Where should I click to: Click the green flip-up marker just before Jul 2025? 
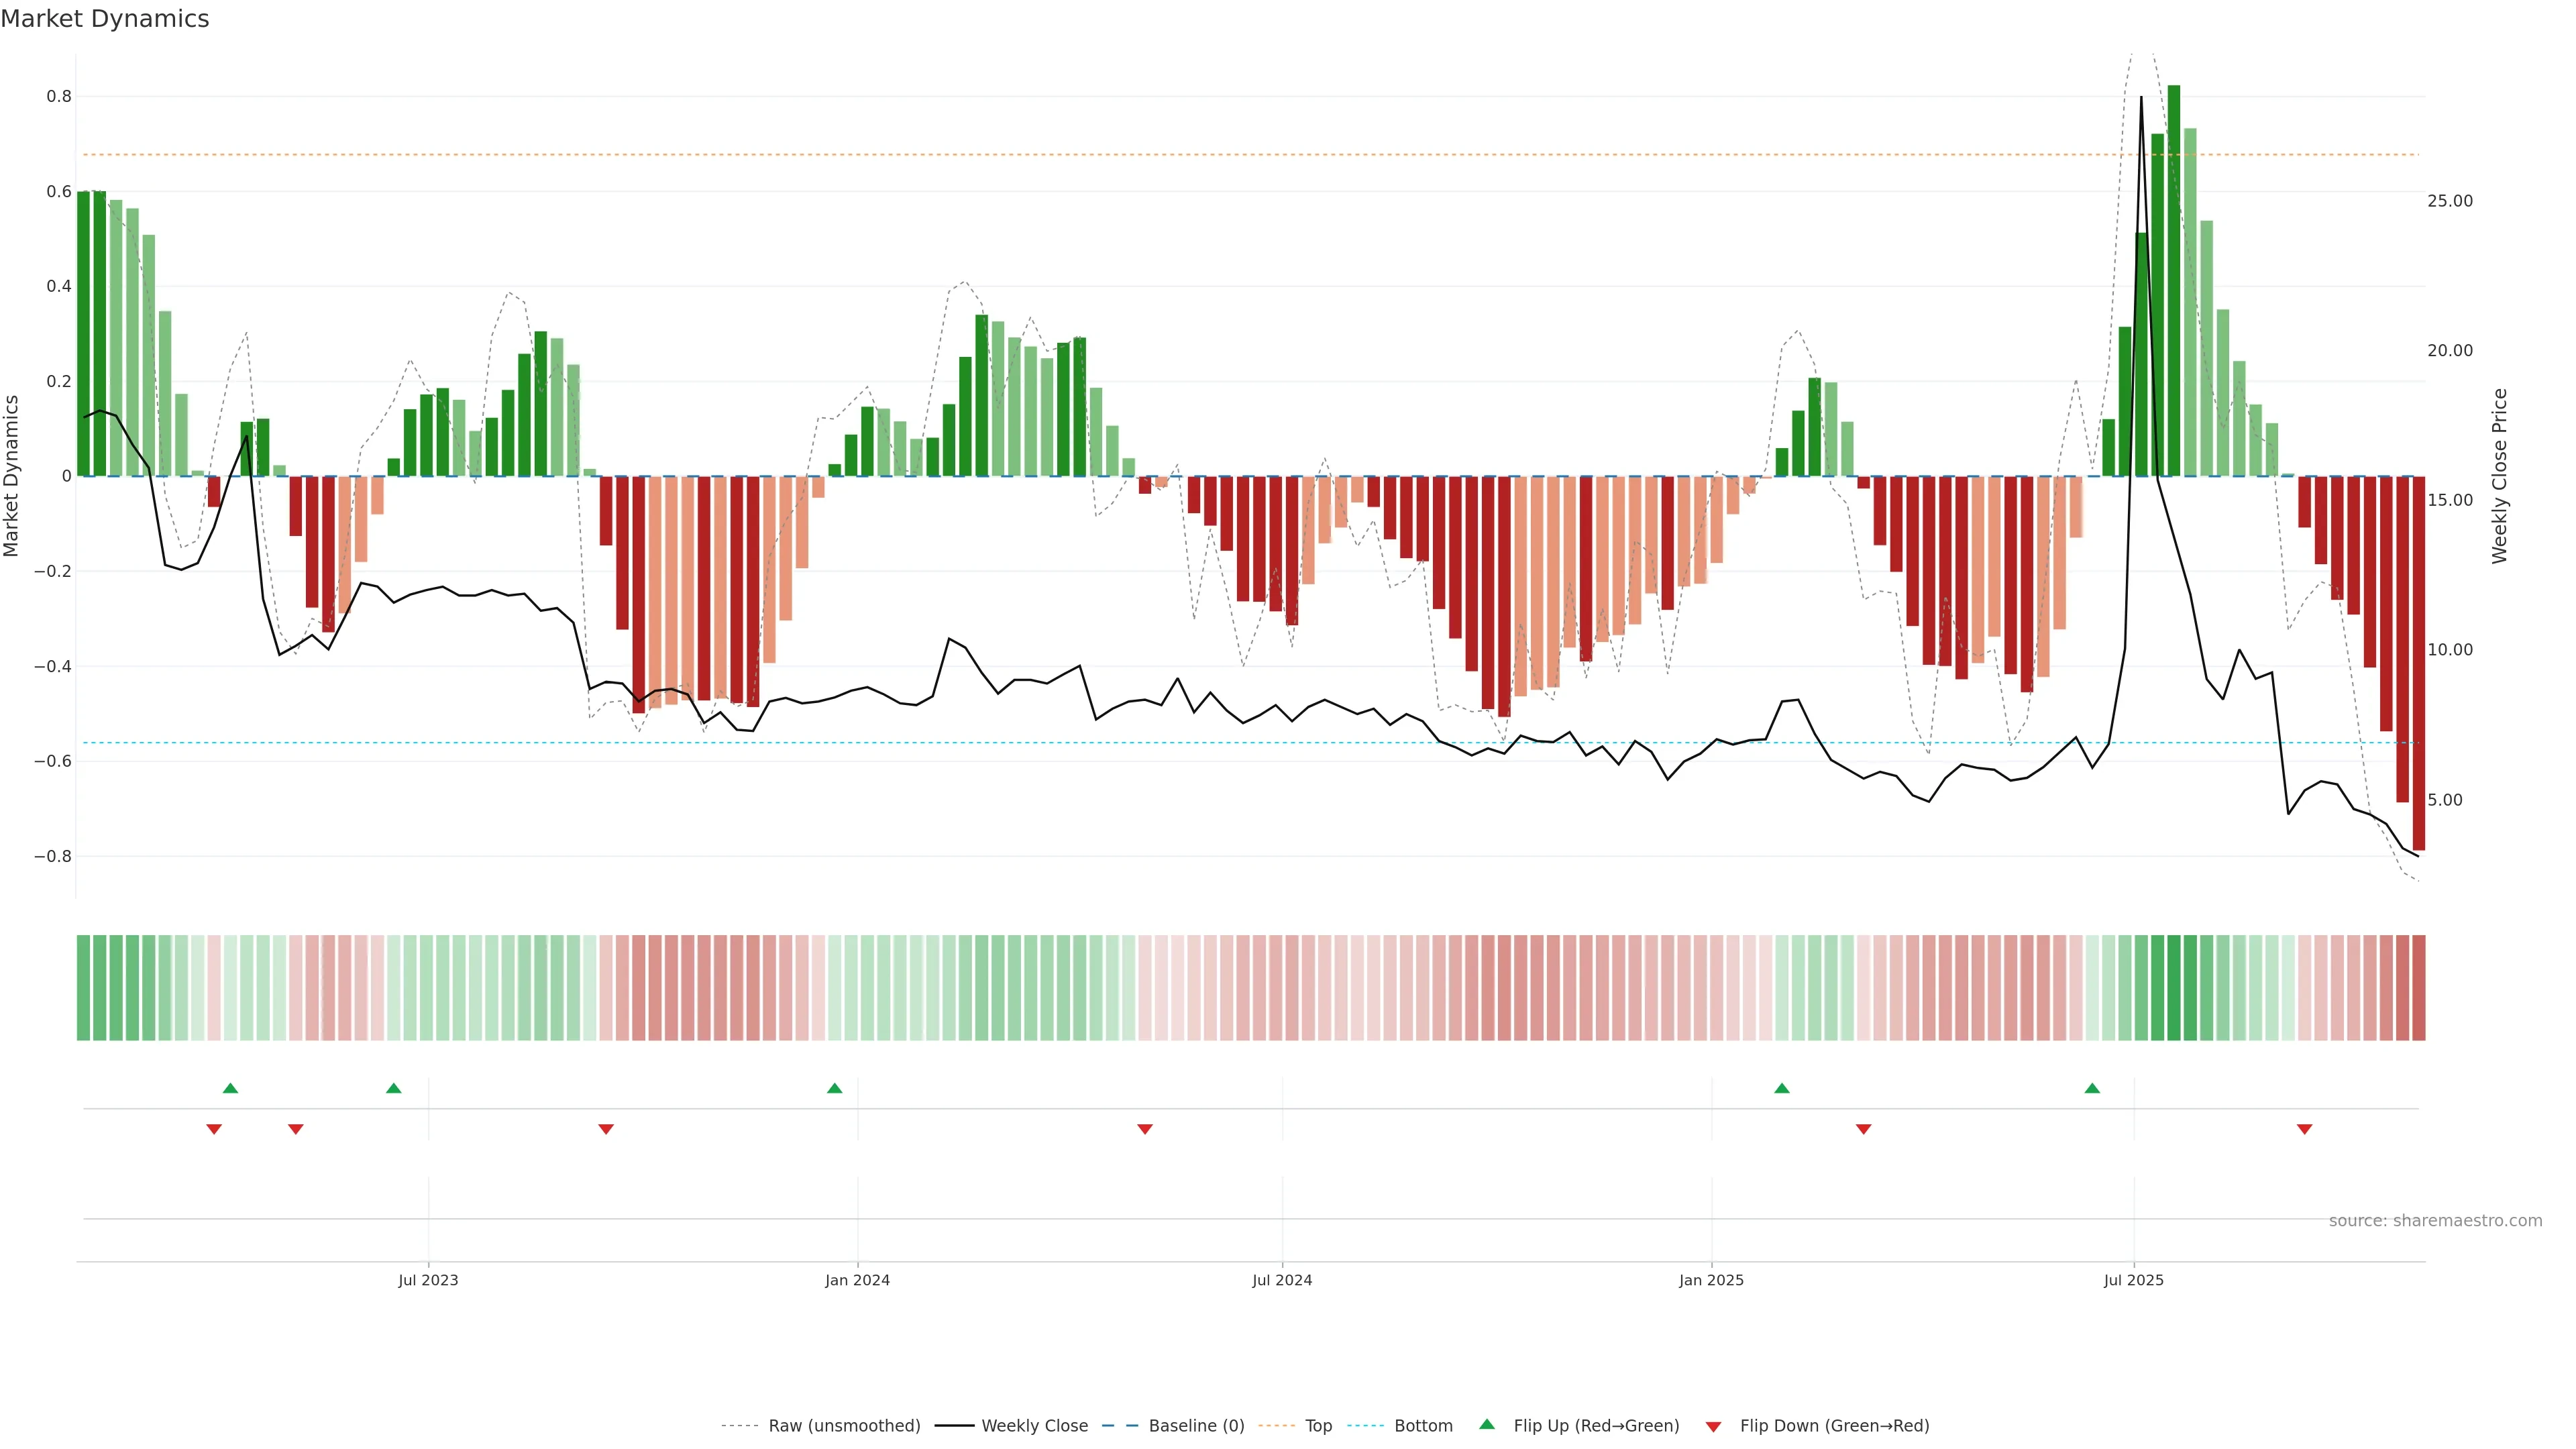(x=2092, y=1088)
